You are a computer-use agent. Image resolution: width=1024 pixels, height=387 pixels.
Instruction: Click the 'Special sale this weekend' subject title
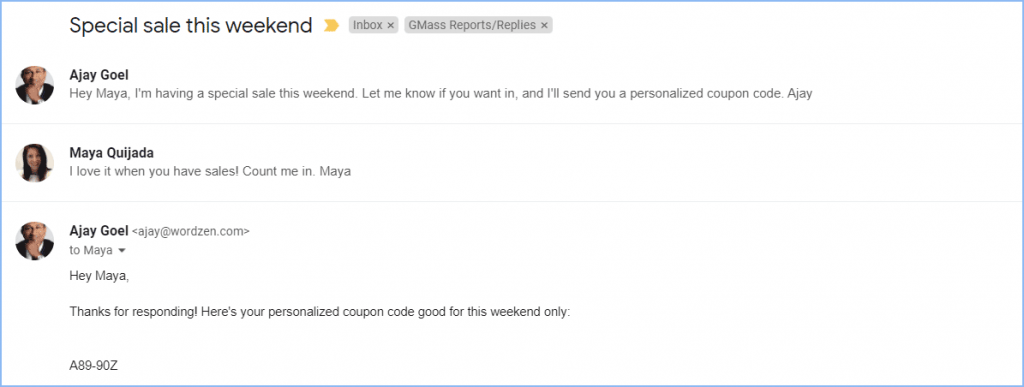point(191,25)
